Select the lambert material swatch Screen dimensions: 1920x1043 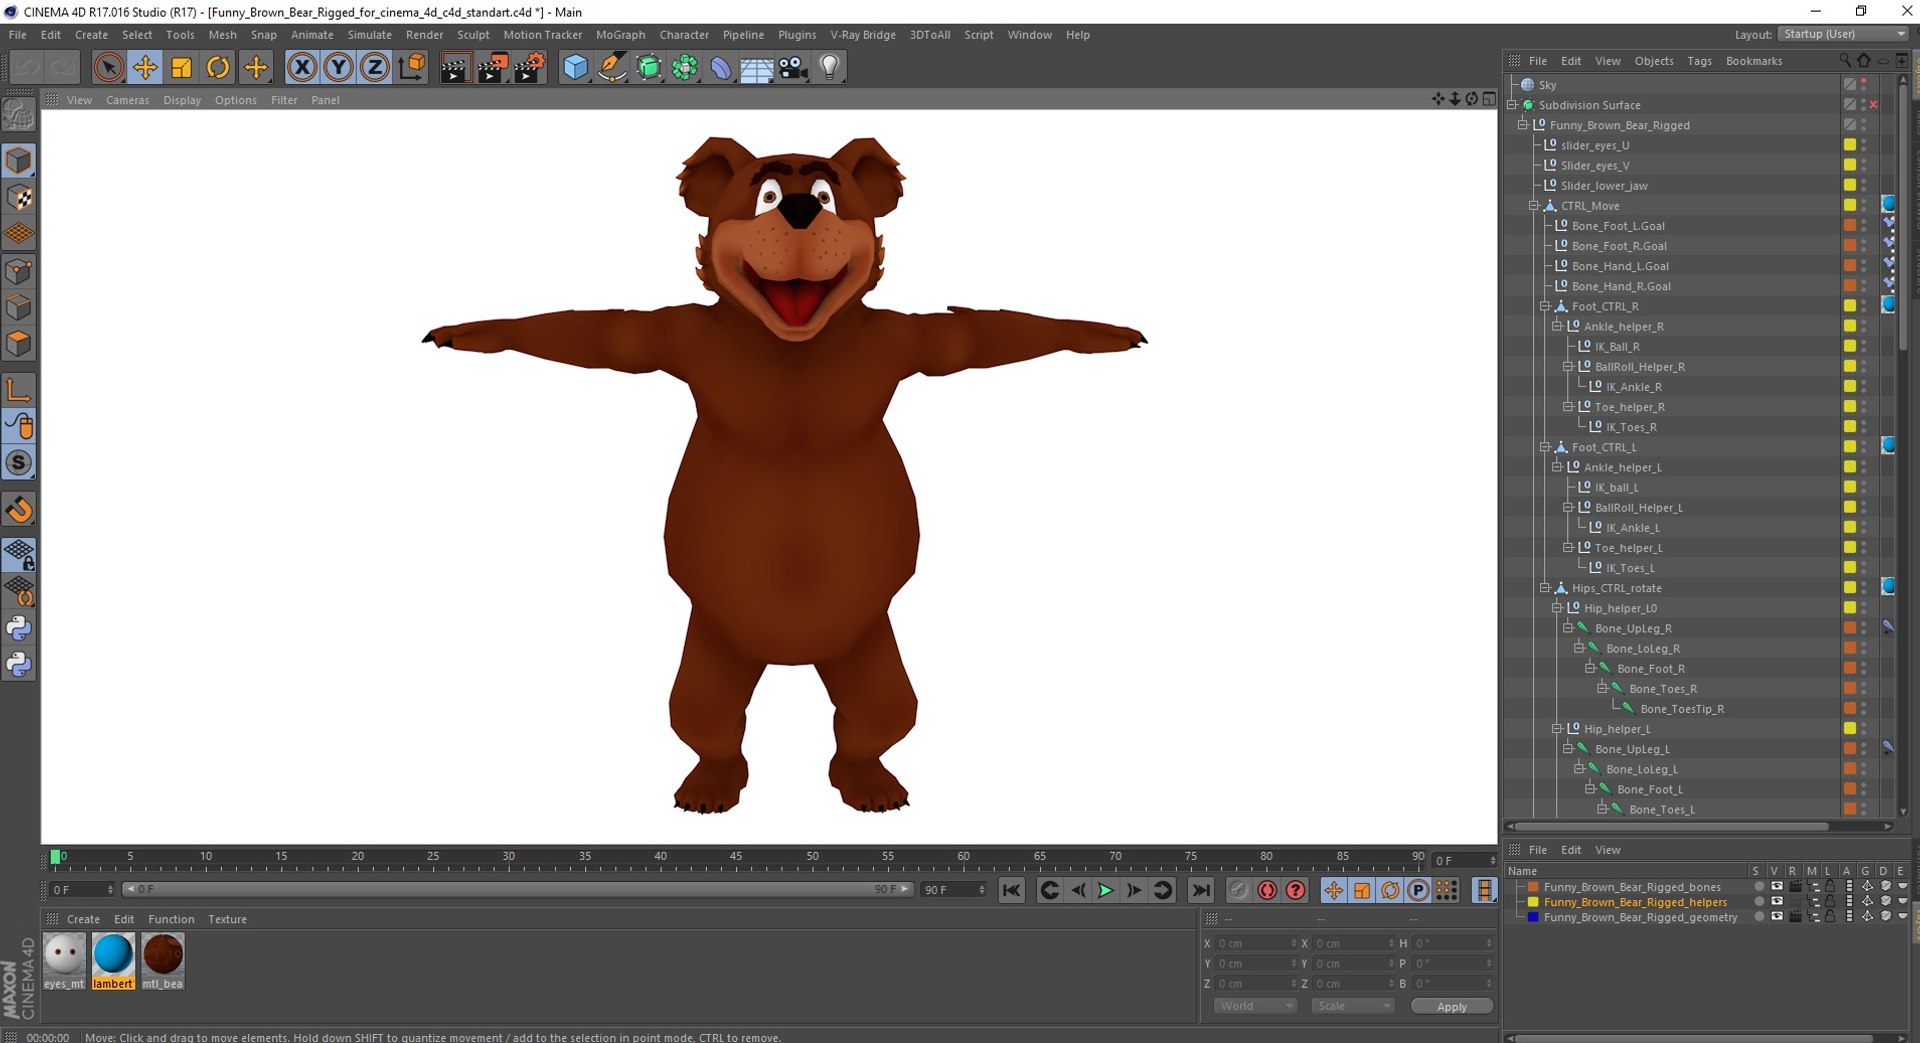pyautogui.click(x=113, y=960)
